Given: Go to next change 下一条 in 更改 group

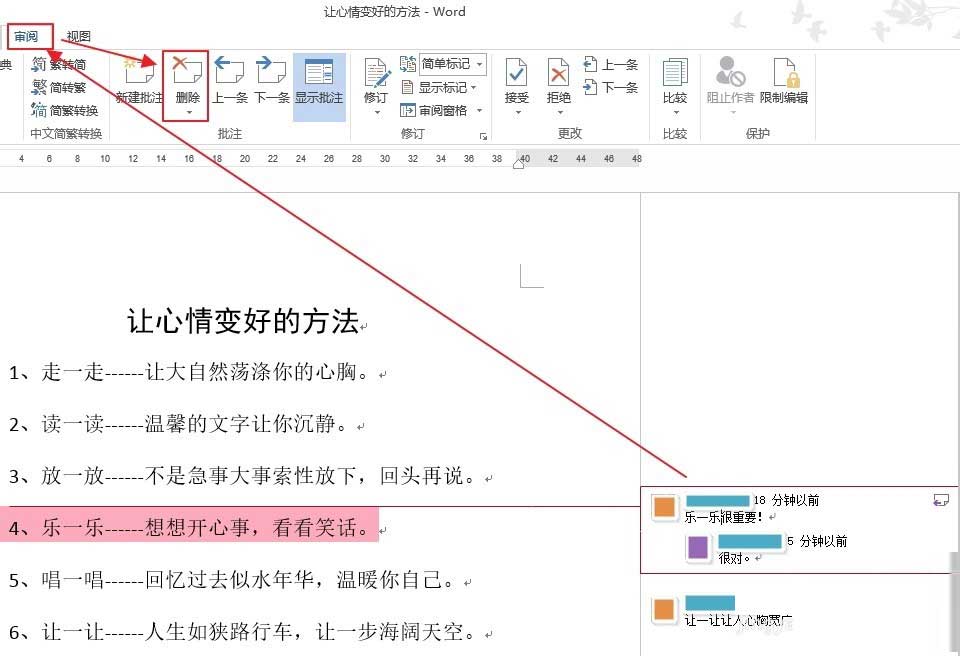Looking at the screenshot, I should pyautogui.click(x=611, y=88).
